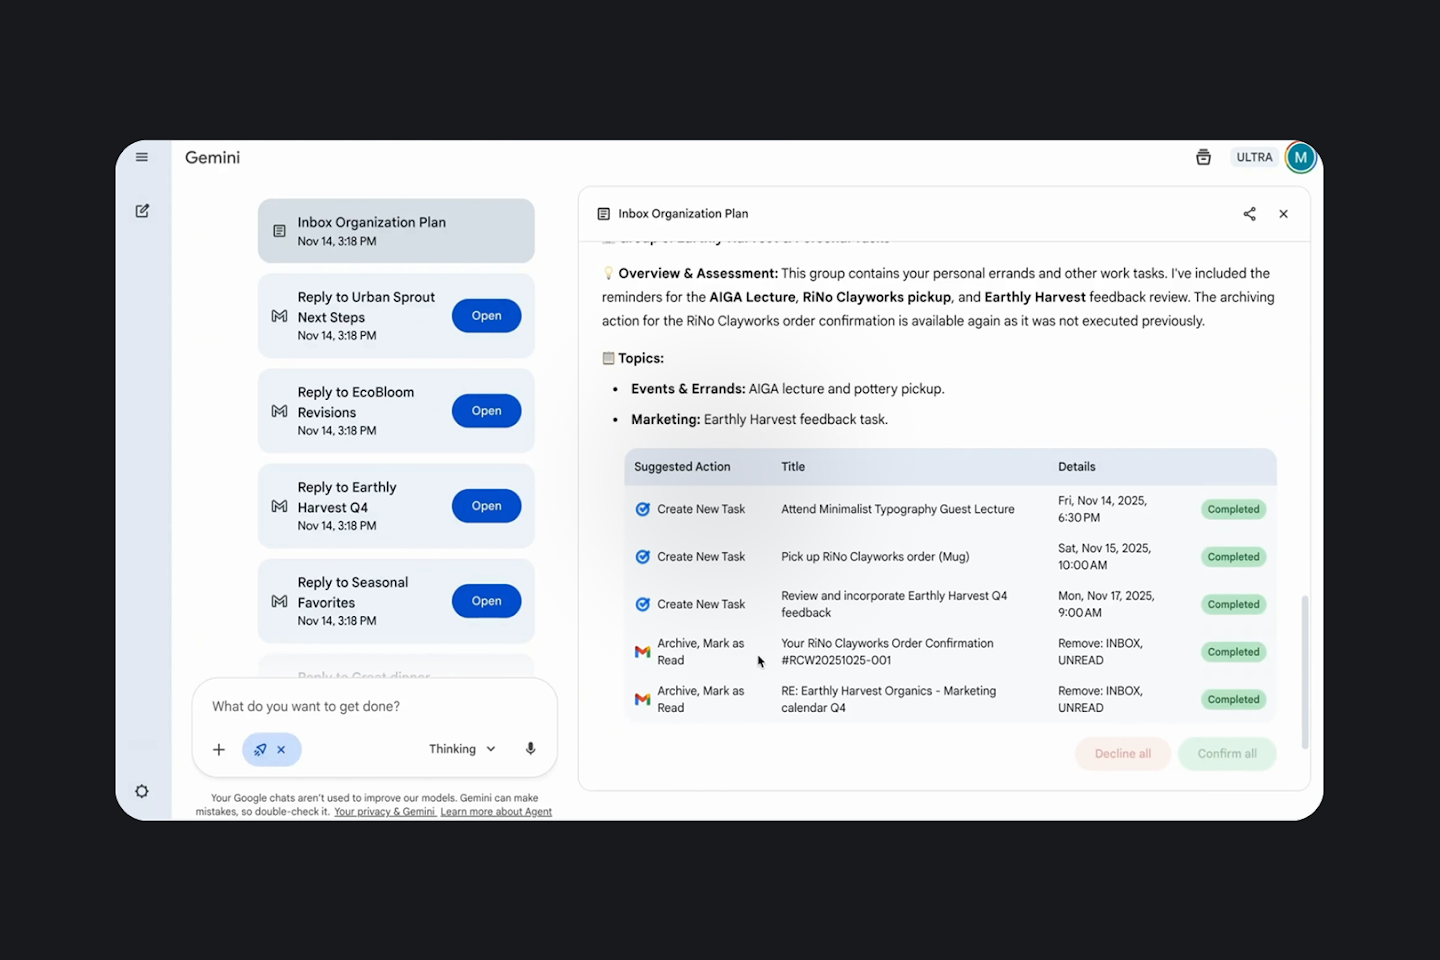
Task: Remove the Agent chip in prompt box
Action: [x=281, y=750]
